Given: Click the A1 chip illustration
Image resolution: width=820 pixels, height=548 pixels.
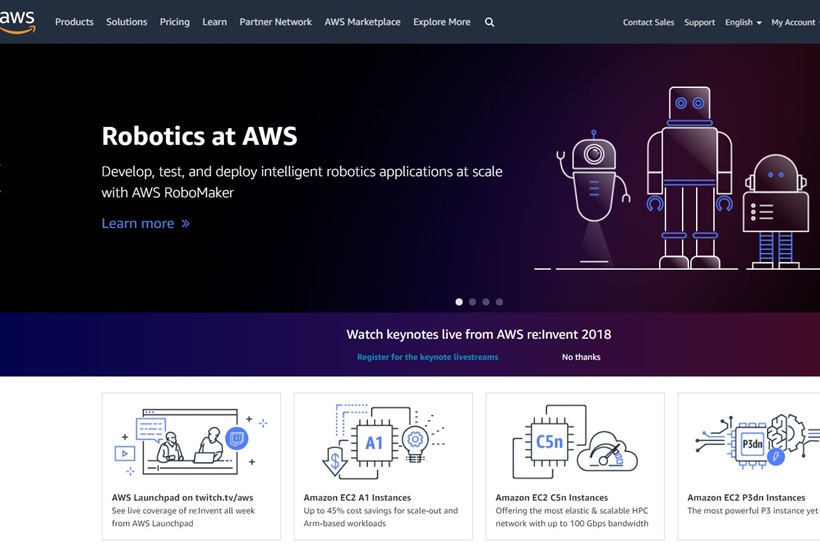Looking at the screenshot, I should [383, 442].
